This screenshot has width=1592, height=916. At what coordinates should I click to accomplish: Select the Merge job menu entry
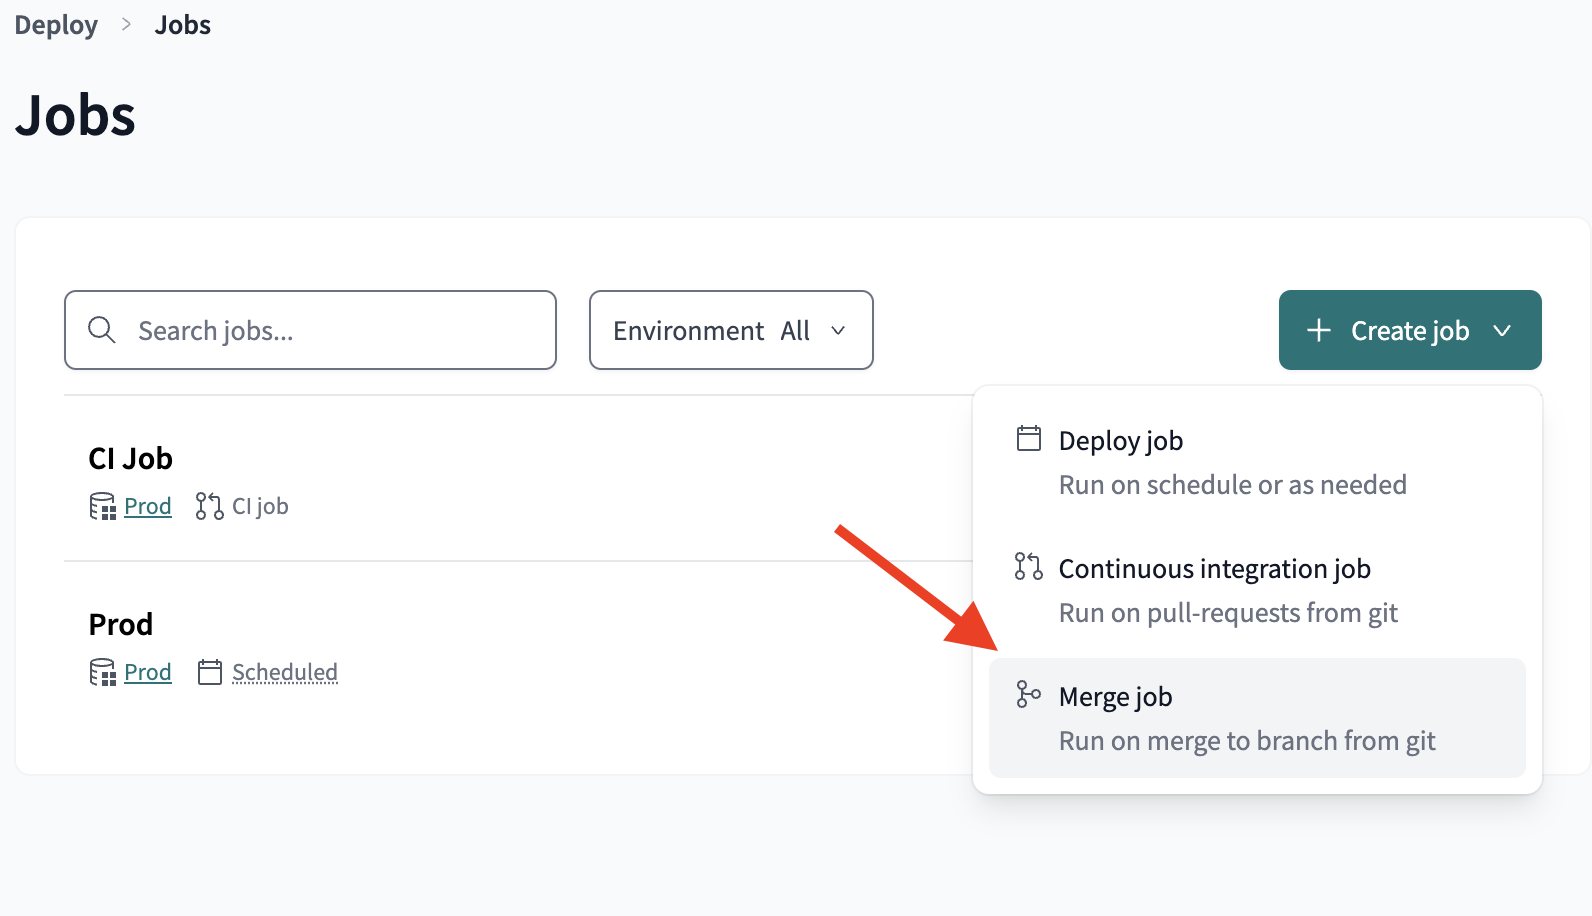(1257, 718)
